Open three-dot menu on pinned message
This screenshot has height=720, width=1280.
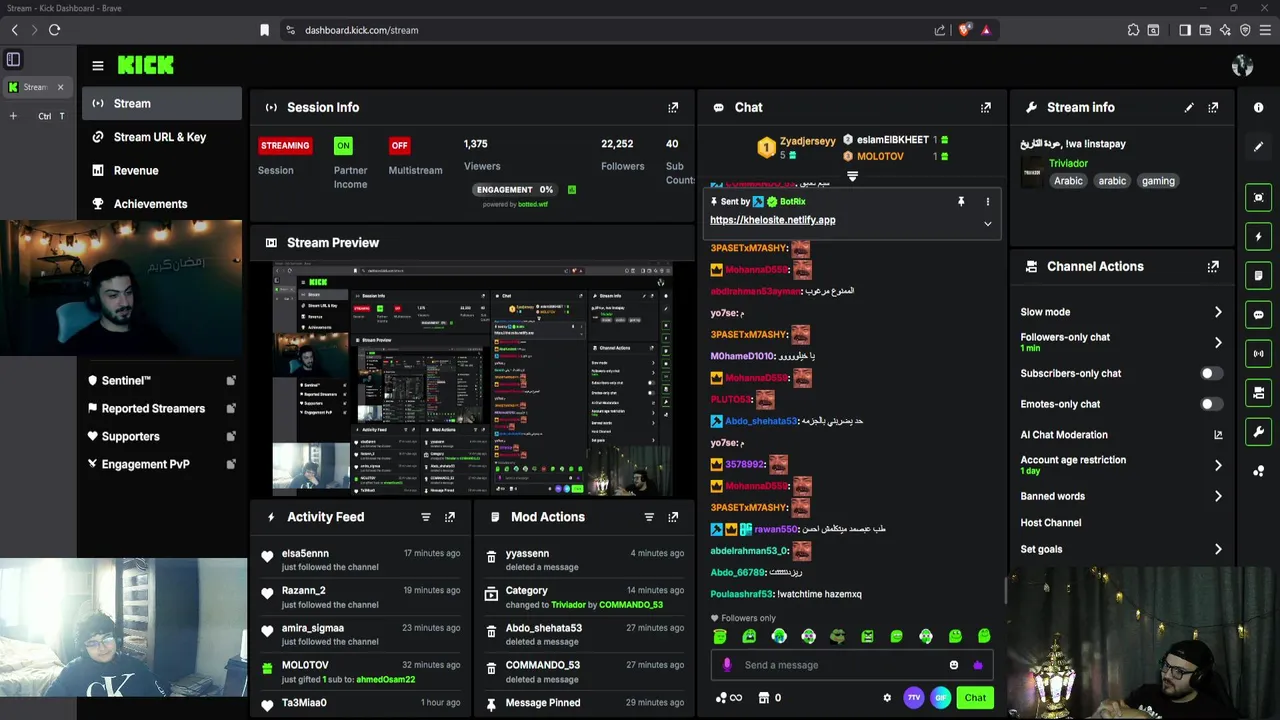tap(987, 202)
